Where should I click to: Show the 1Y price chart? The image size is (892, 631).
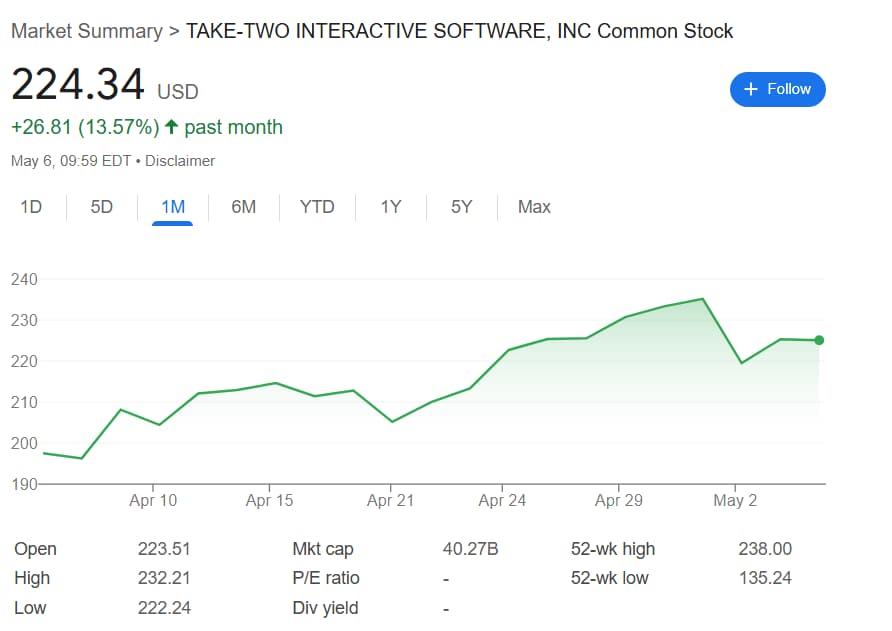click(391, 207)
